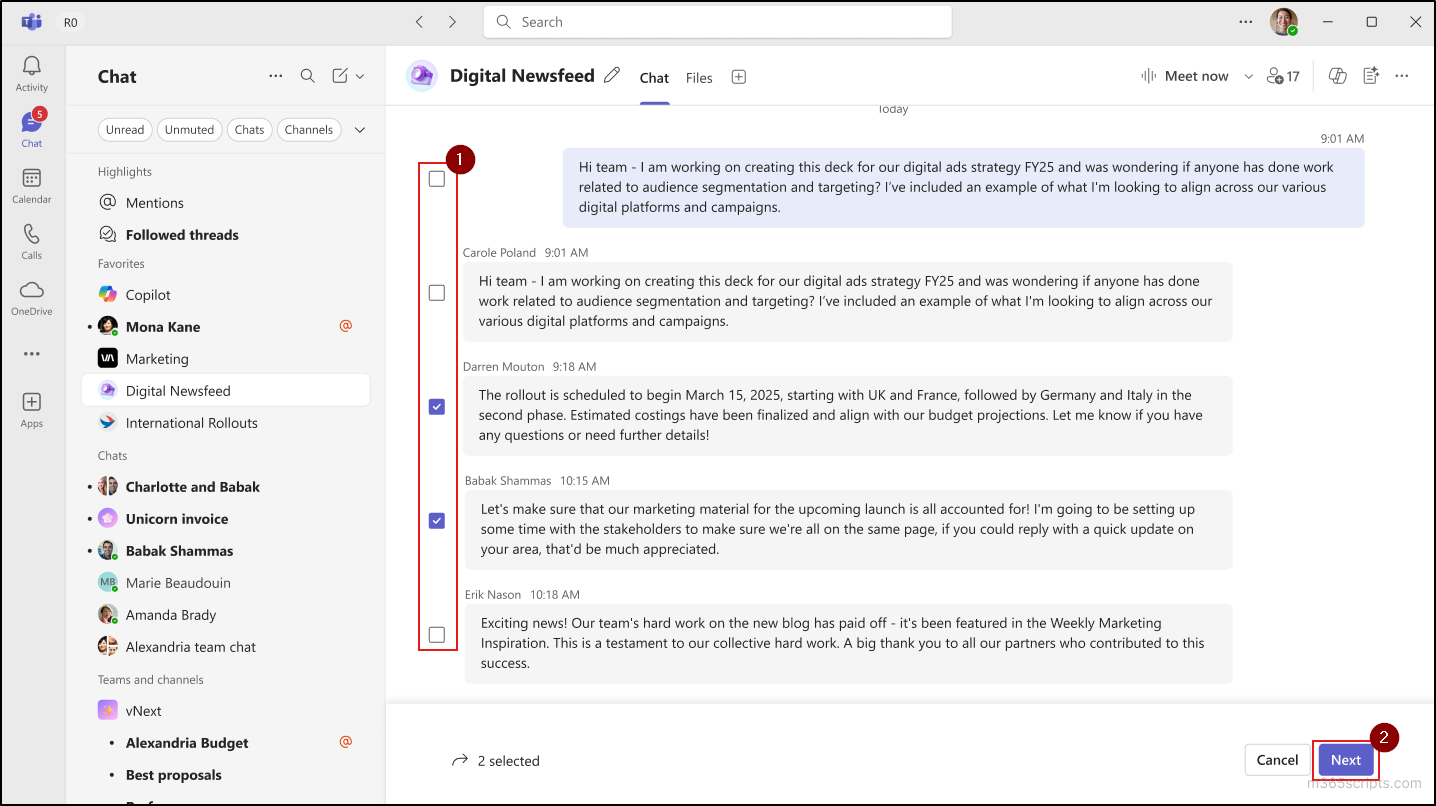Open the filter chevron beside Channels
1436x806 pixels.
click(360, 129)
